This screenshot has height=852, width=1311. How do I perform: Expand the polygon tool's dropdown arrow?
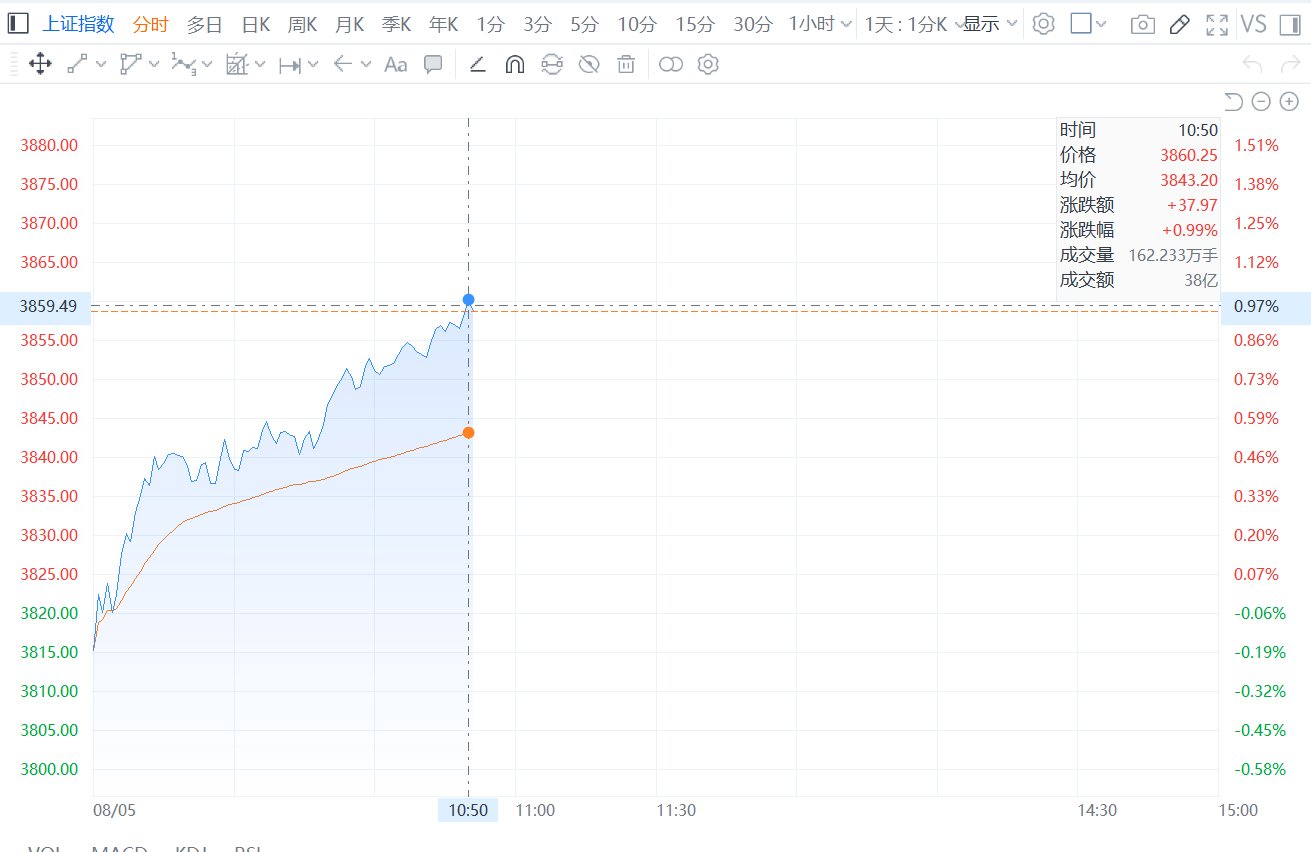point(154,65)
